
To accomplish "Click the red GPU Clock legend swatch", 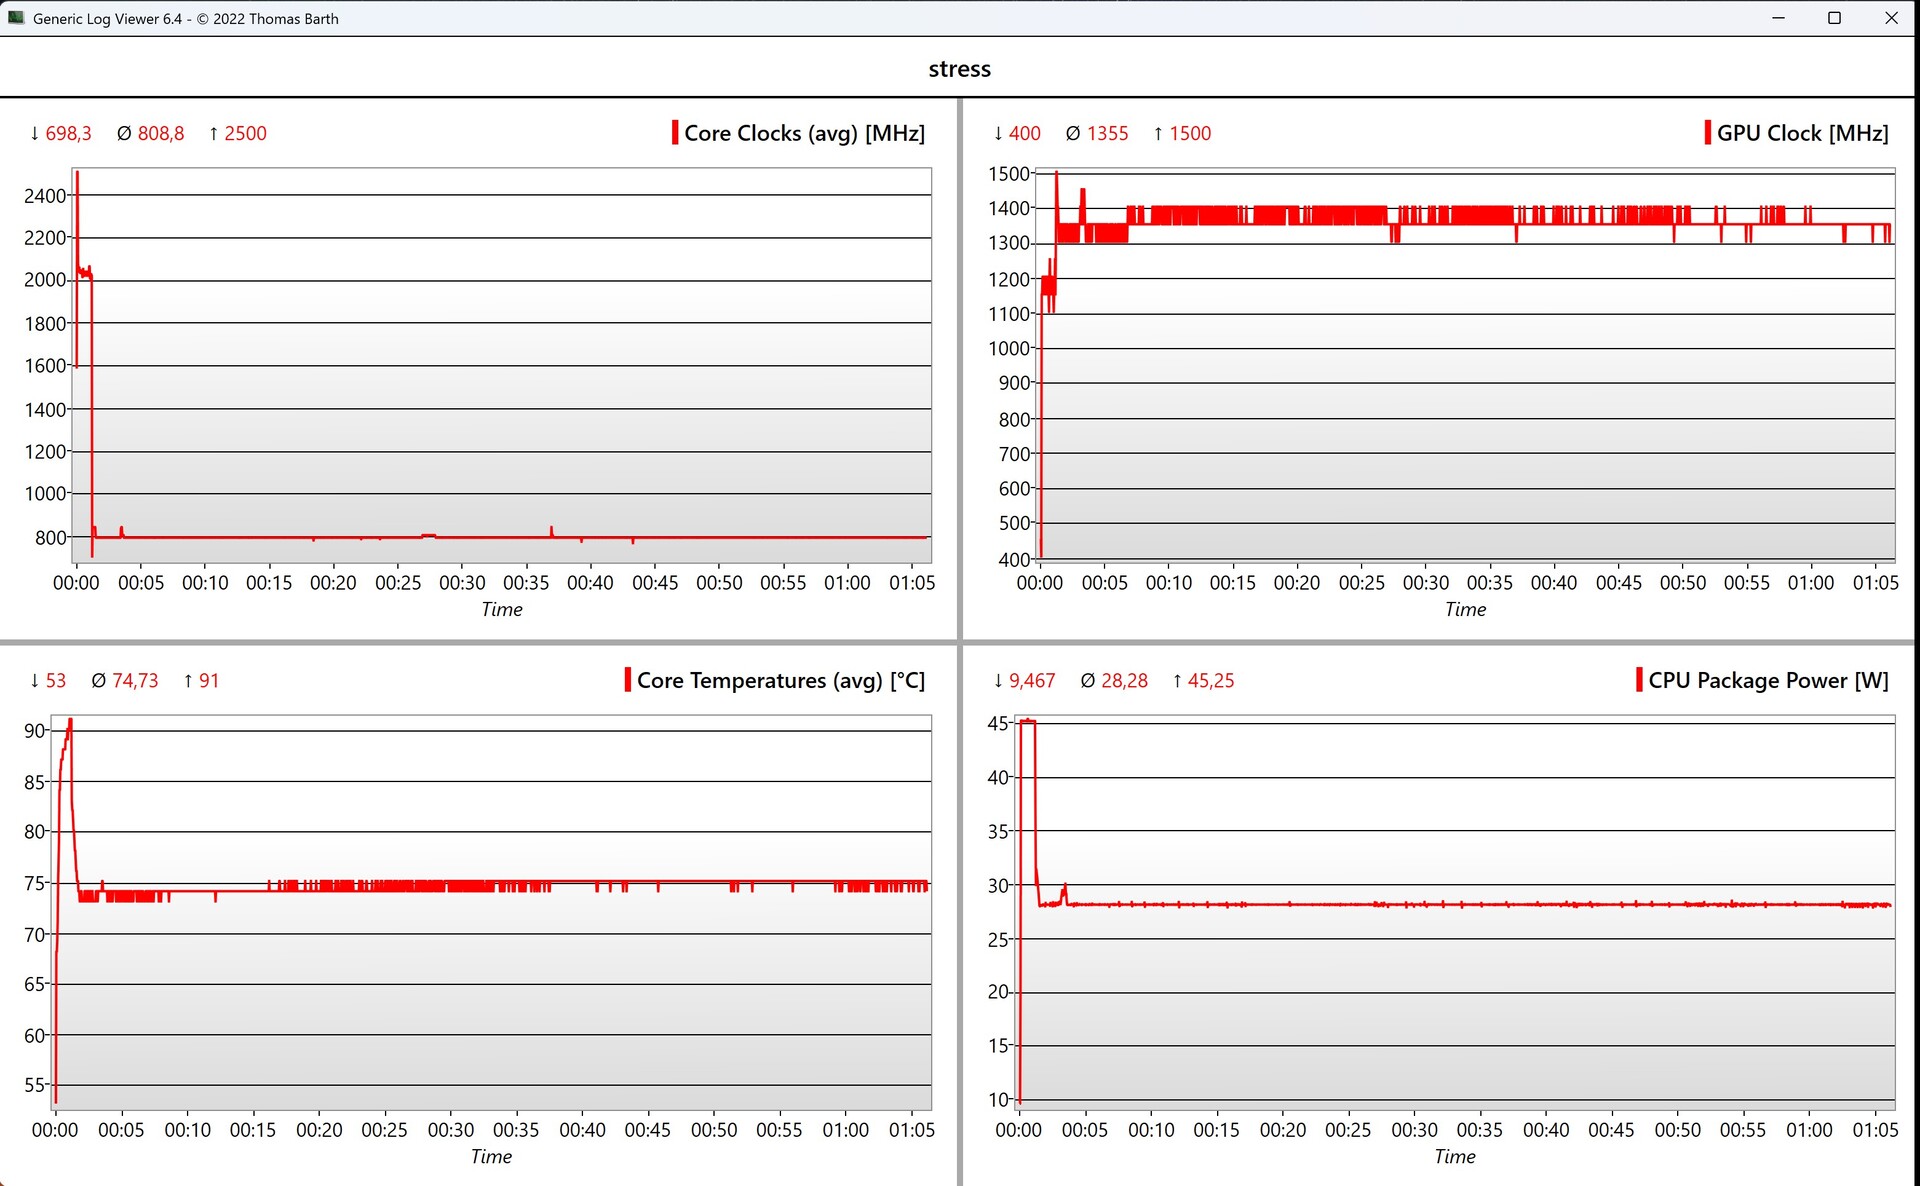I will [1707, 133].
